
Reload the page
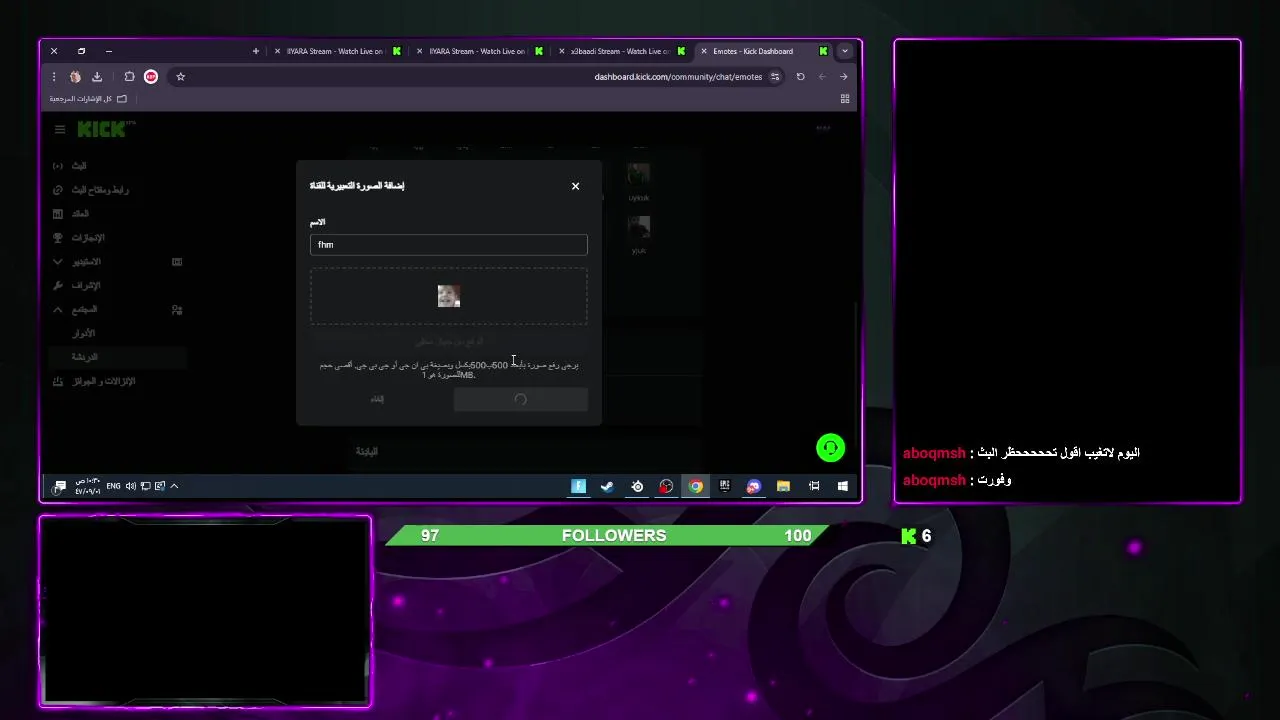click(x=800, y=77)
